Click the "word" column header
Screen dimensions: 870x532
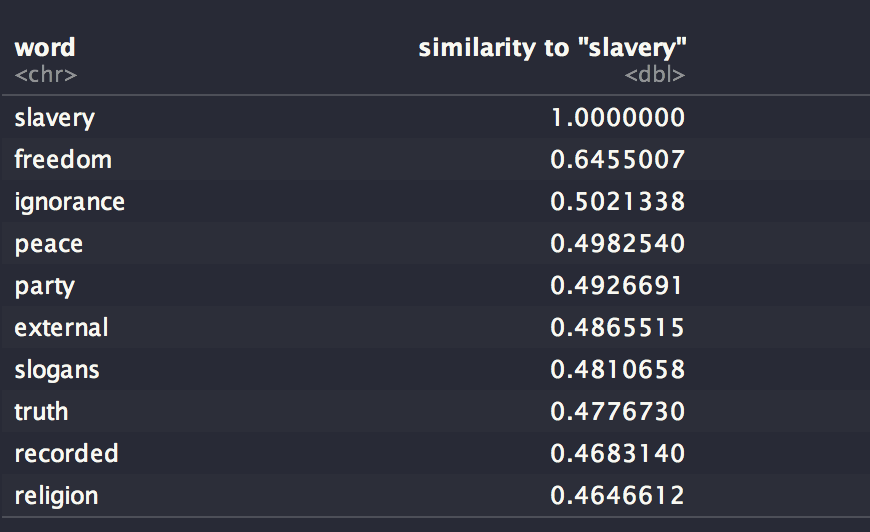coord(44,47)
